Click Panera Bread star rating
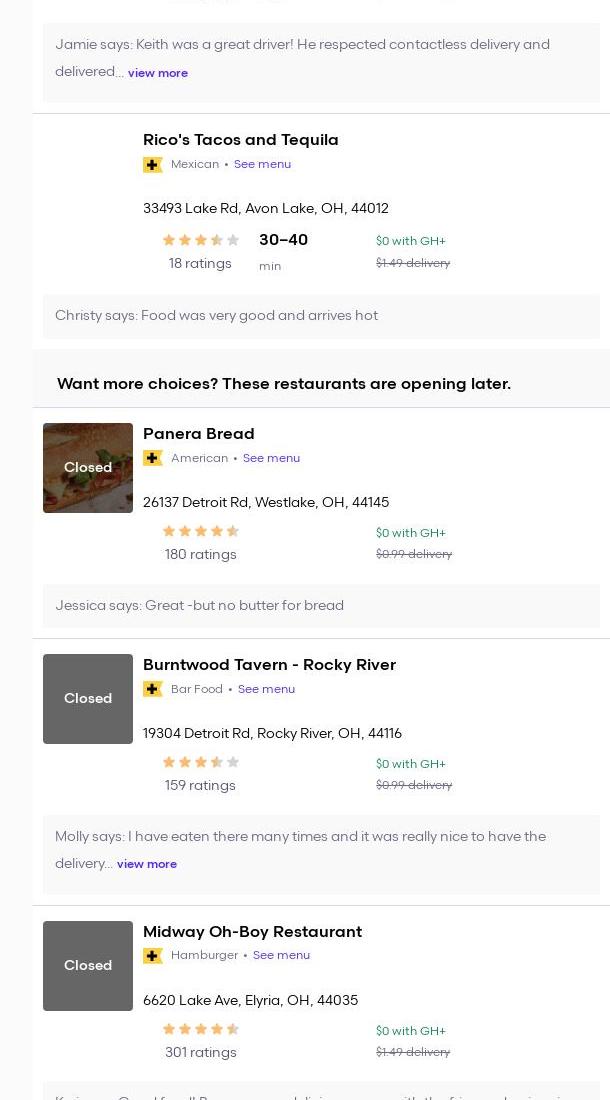Viewport: 610px width, 1100px height. click(x=201, y=532)
